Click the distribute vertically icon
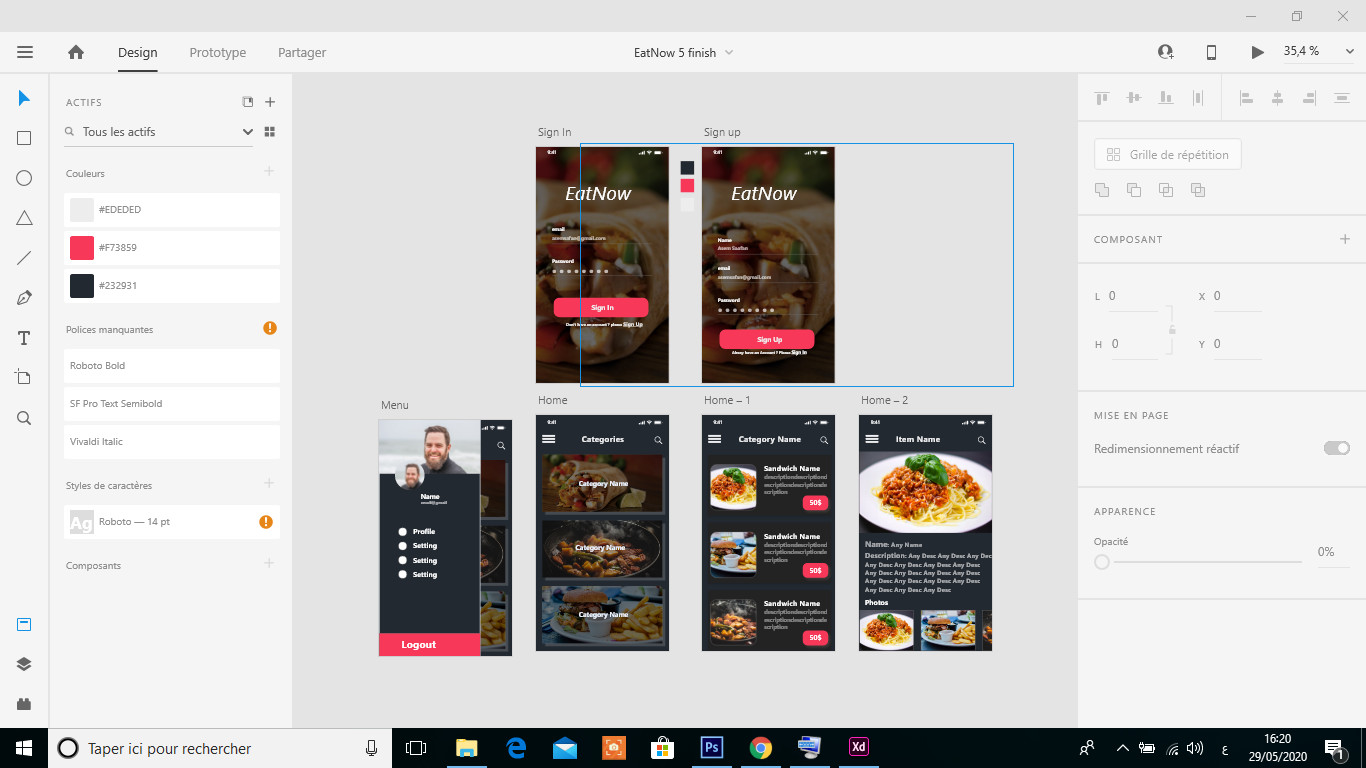Screen dimensions: 1366x768 pos(1197,98)
